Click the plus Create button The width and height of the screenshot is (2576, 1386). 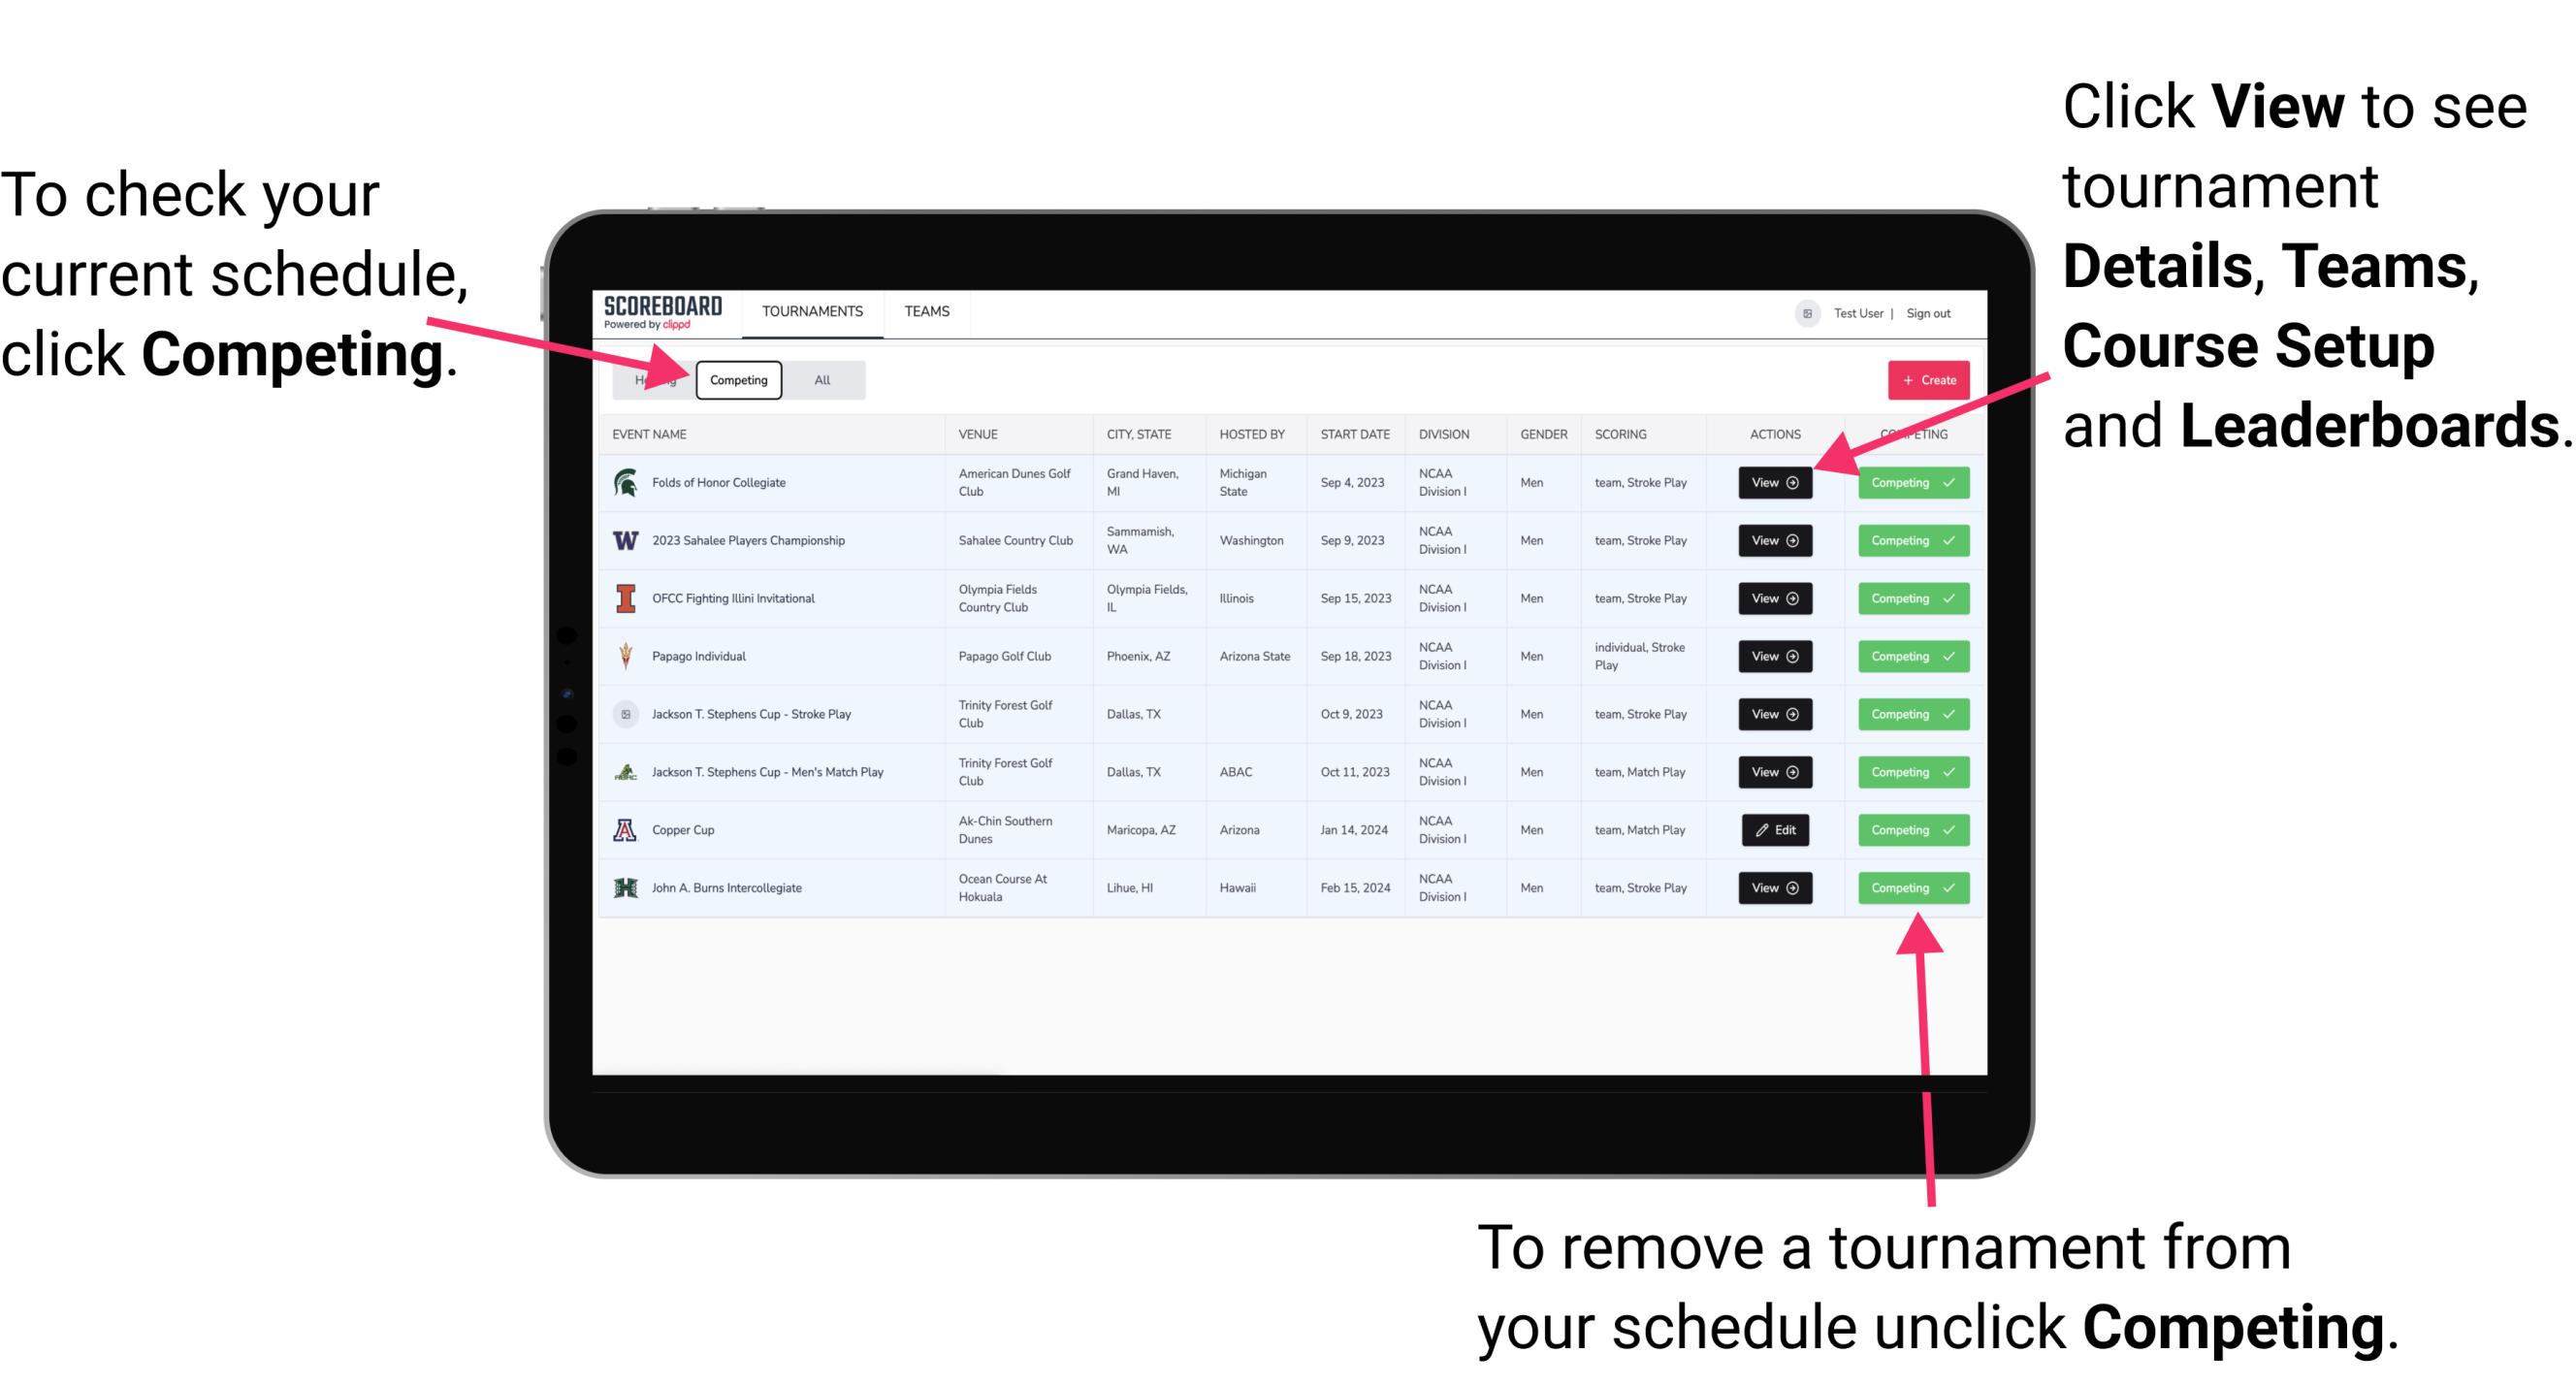pyautogui.click(x=1928, y=379)
